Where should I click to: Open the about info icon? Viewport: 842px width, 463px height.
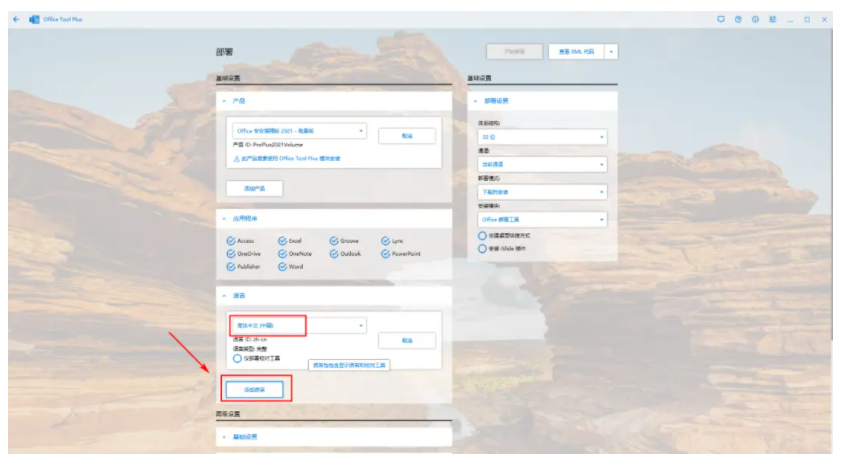pos(755,19)
